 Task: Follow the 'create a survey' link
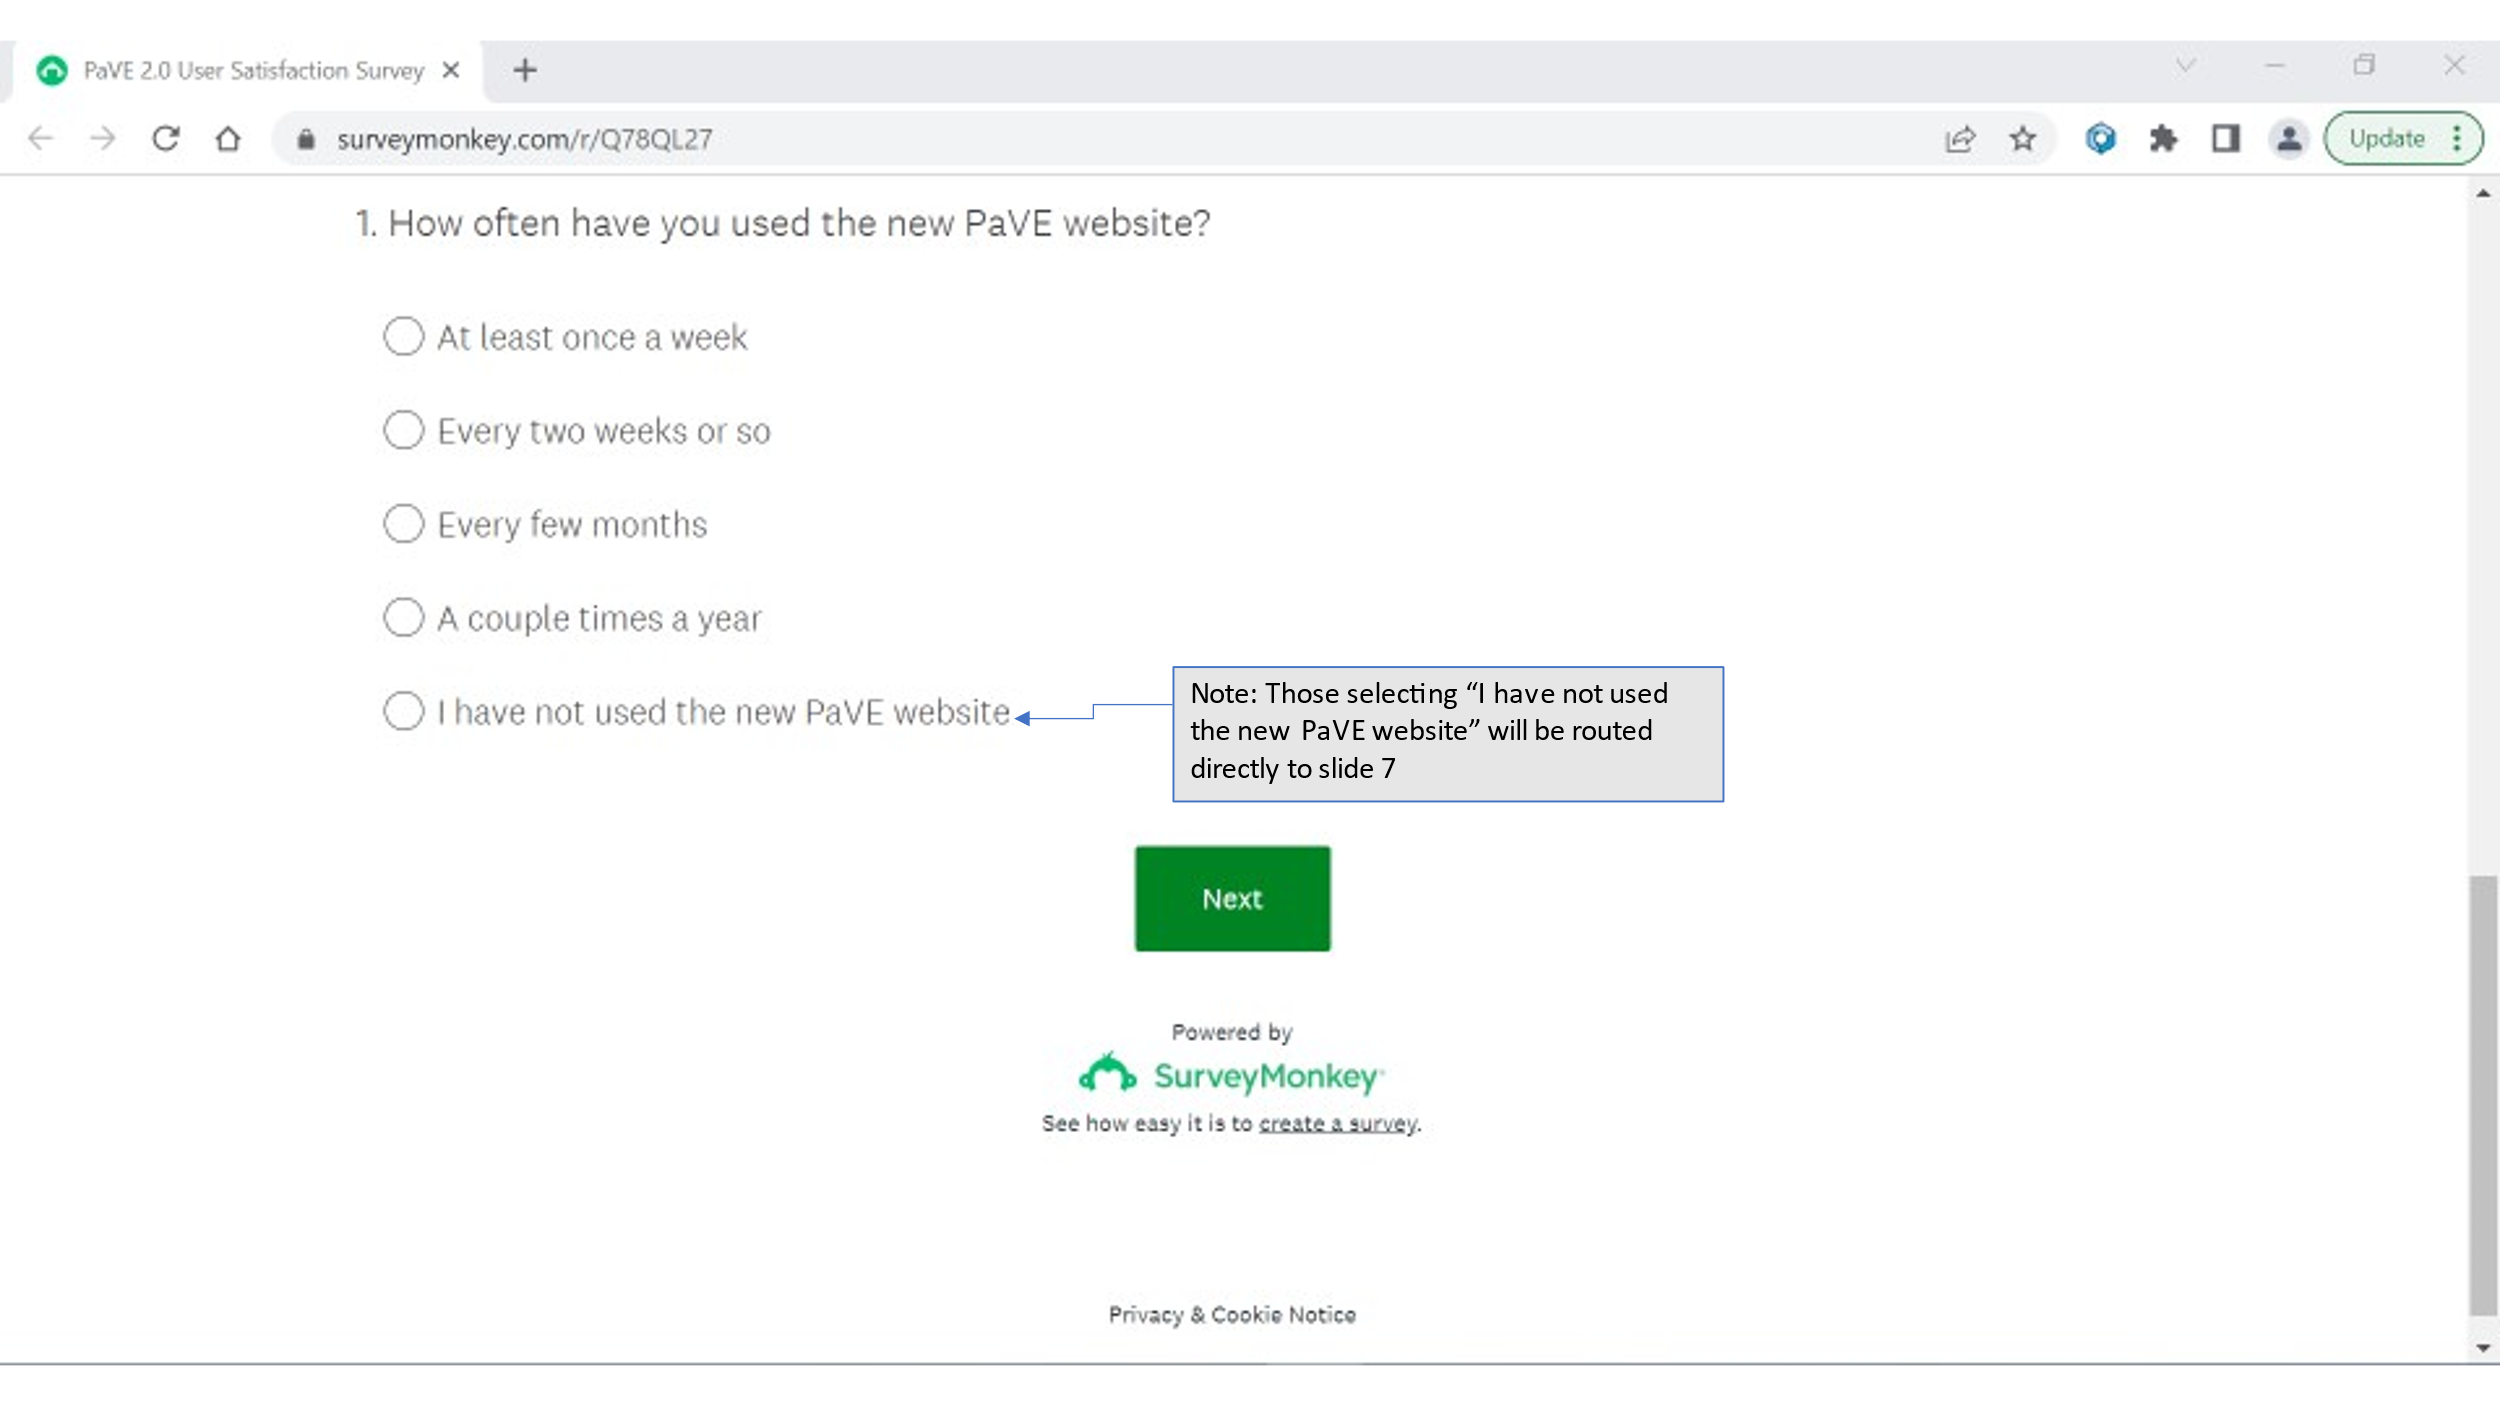point(1337,1123)
